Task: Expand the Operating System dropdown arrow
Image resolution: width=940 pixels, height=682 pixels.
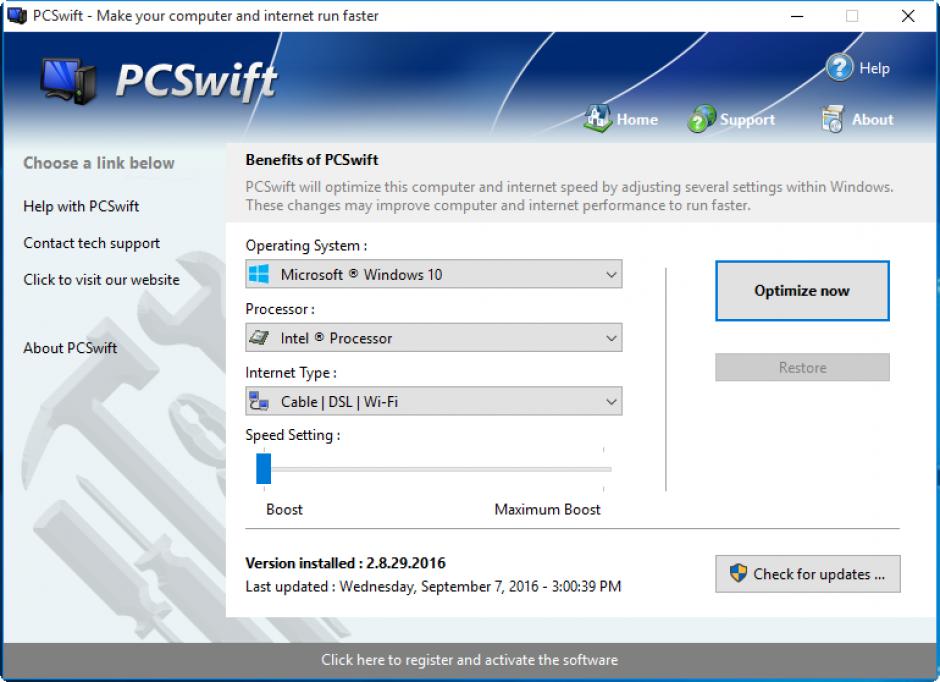Action: [x=611, y=274]
